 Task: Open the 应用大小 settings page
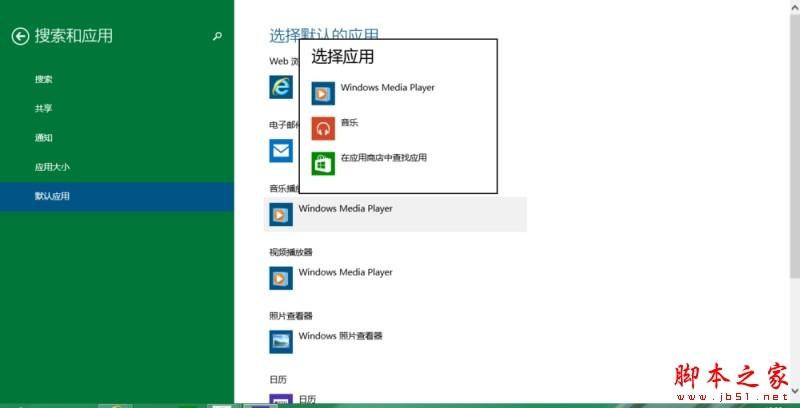pyautogui.click(x=52, y=167)
